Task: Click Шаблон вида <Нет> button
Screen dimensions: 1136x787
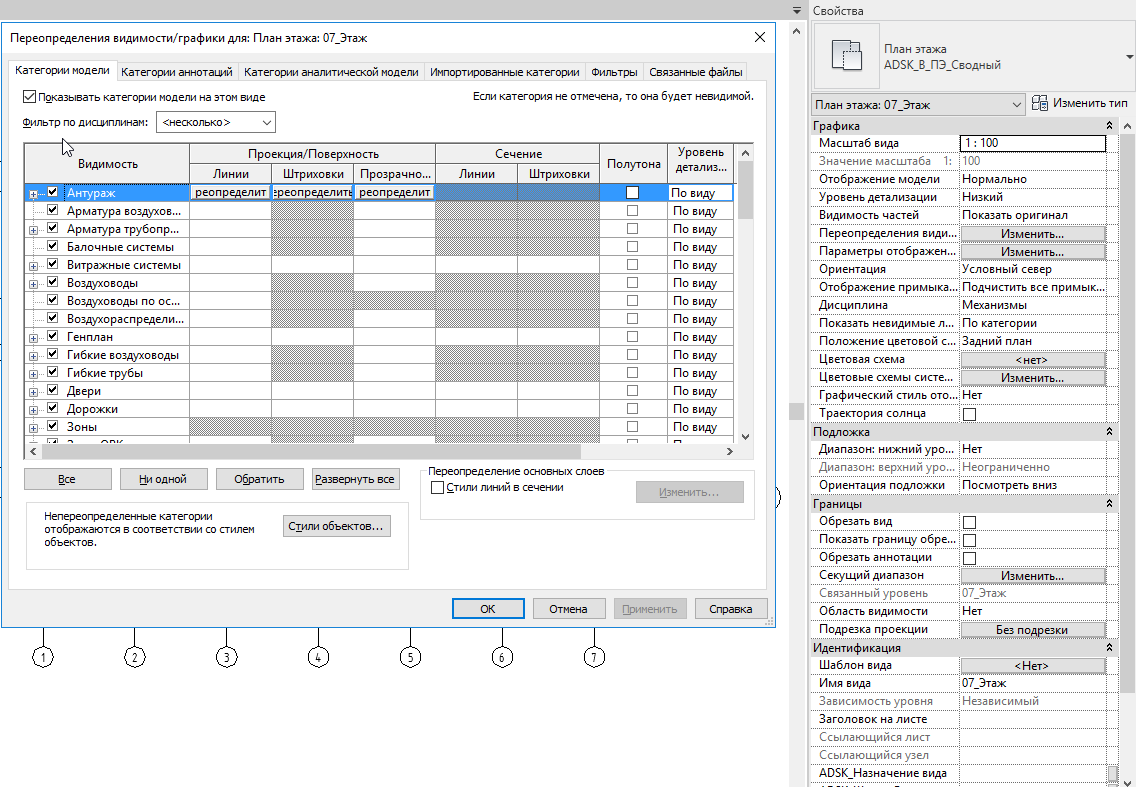Action: pos(1032,665)
